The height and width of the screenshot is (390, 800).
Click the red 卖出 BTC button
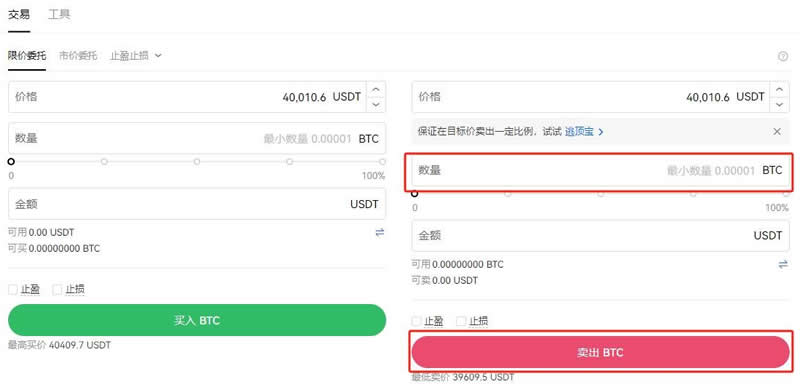coord(601,352)
